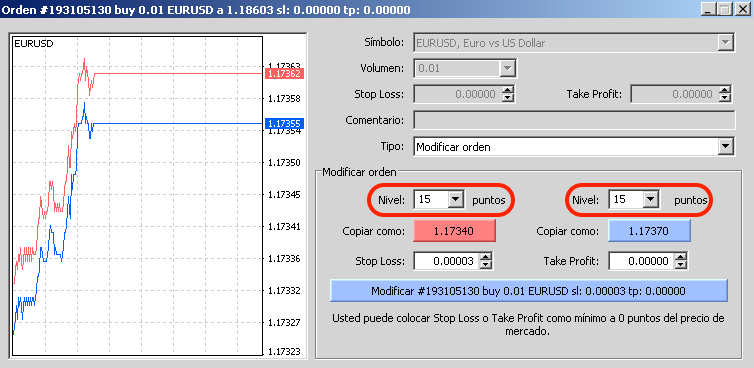Image resolution: width=754 pixels, height=368 pixels.
Task: Click the red 1.17362 ask price label on the chart
Action: point(284,74)
